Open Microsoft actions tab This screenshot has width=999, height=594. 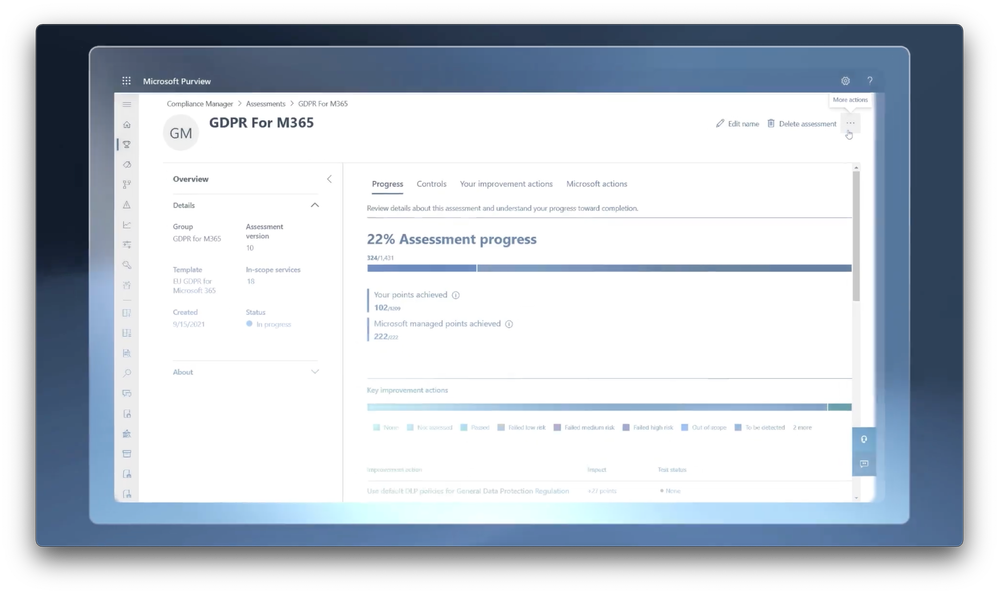596,184
